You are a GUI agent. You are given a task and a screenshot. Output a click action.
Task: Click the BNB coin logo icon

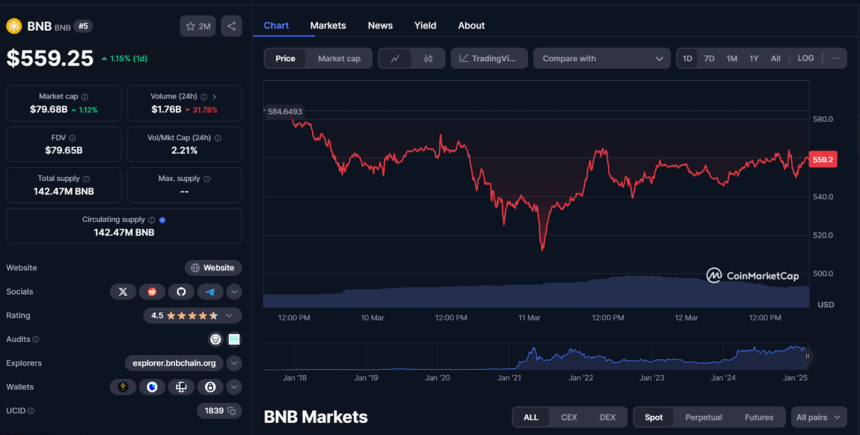click(x=14, y=26)
